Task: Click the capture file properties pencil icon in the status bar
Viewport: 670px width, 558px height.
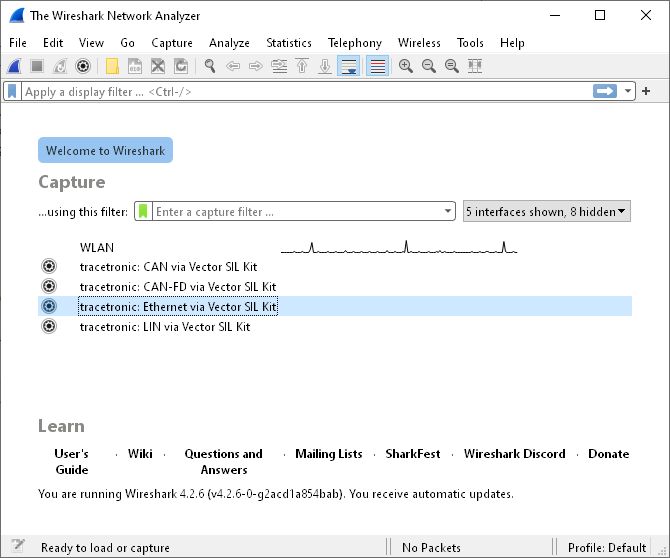Action: (18, 546)
